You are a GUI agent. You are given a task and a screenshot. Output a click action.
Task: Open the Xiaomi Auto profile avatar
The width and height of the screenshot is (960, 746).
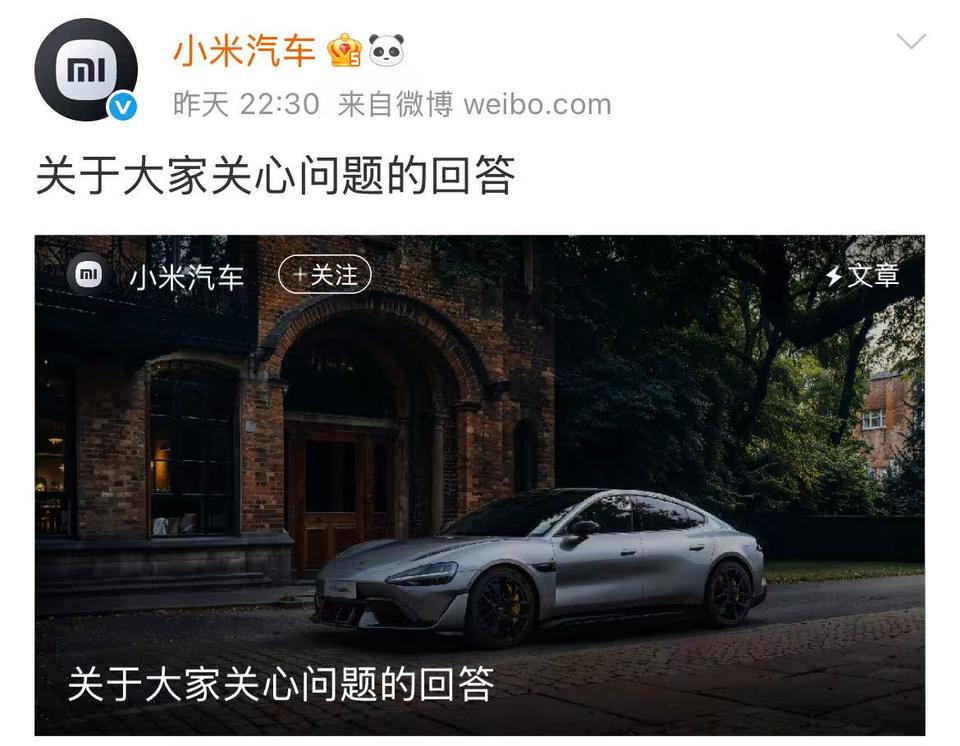(x=86, y=69)
